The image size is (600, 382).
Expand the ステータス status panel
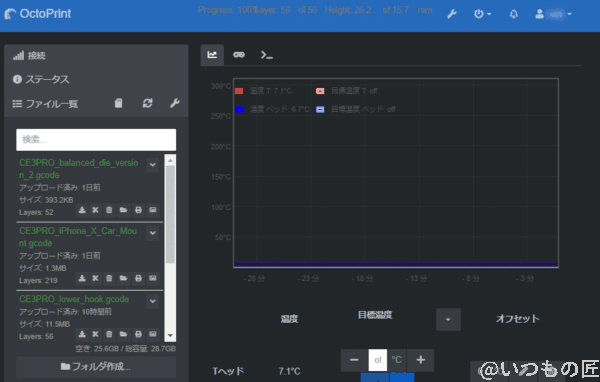(x=41, y=79)
